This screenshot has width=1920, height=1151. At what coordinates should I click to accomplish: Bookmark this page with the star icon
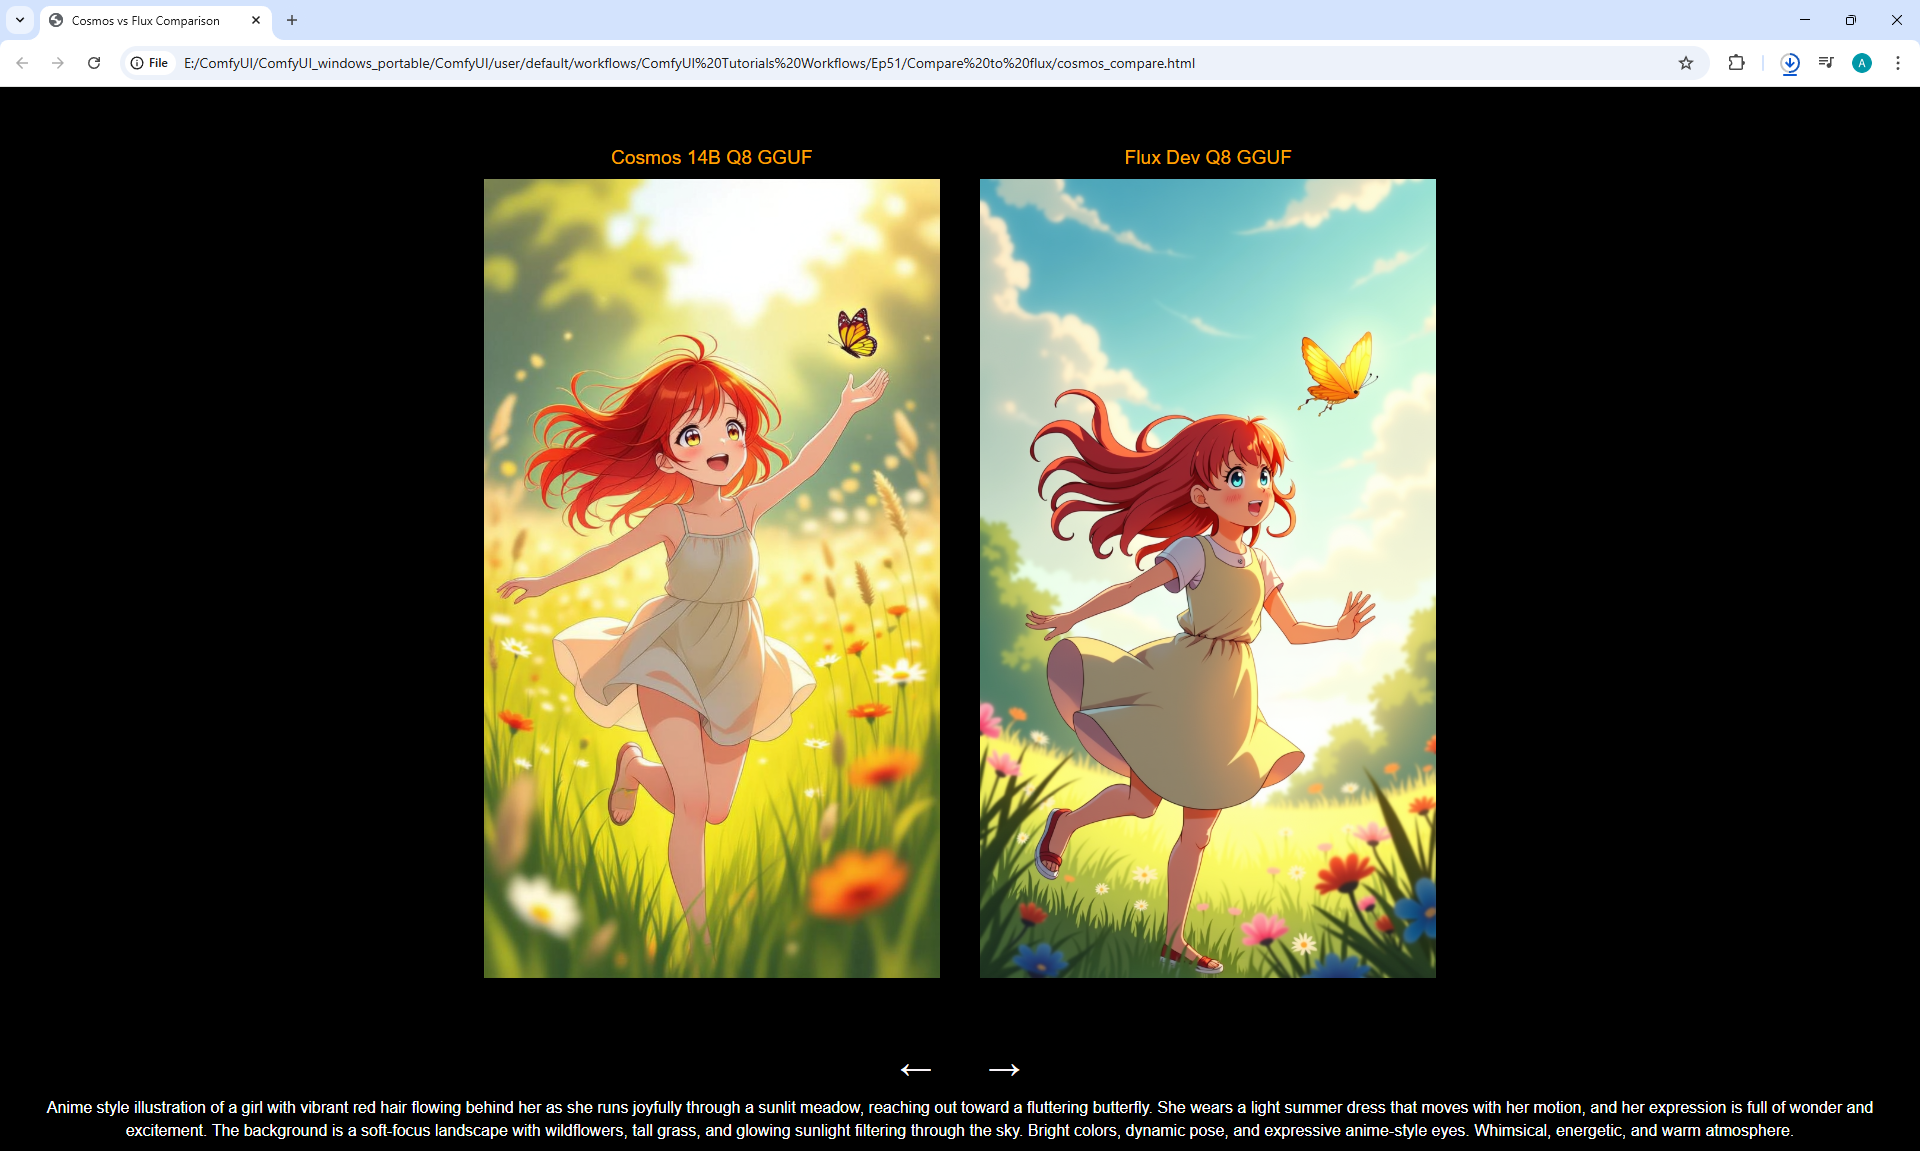click(x=1686, y=63)
